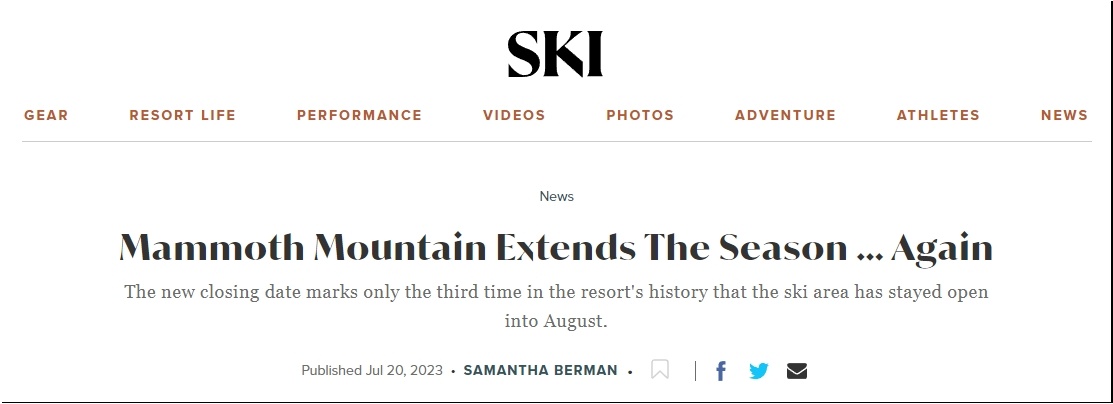Share the article via email envelope icon

point(796,371)
